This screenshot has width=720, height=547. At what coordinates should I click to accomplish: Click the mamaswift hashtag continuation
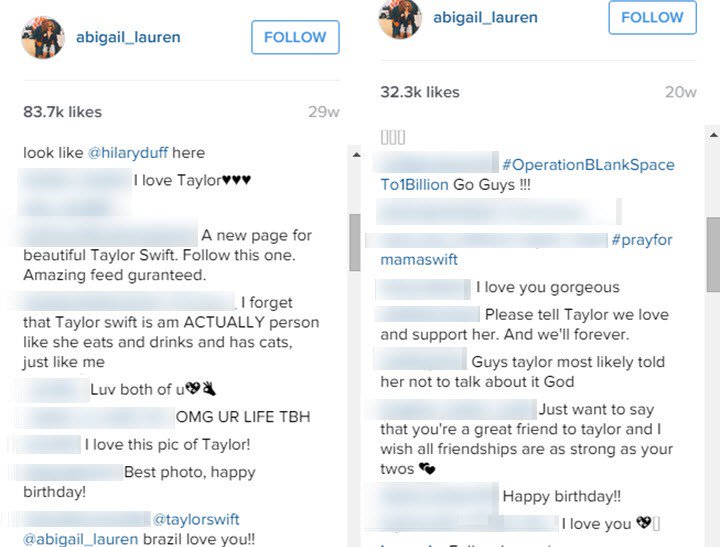[419, 259]
